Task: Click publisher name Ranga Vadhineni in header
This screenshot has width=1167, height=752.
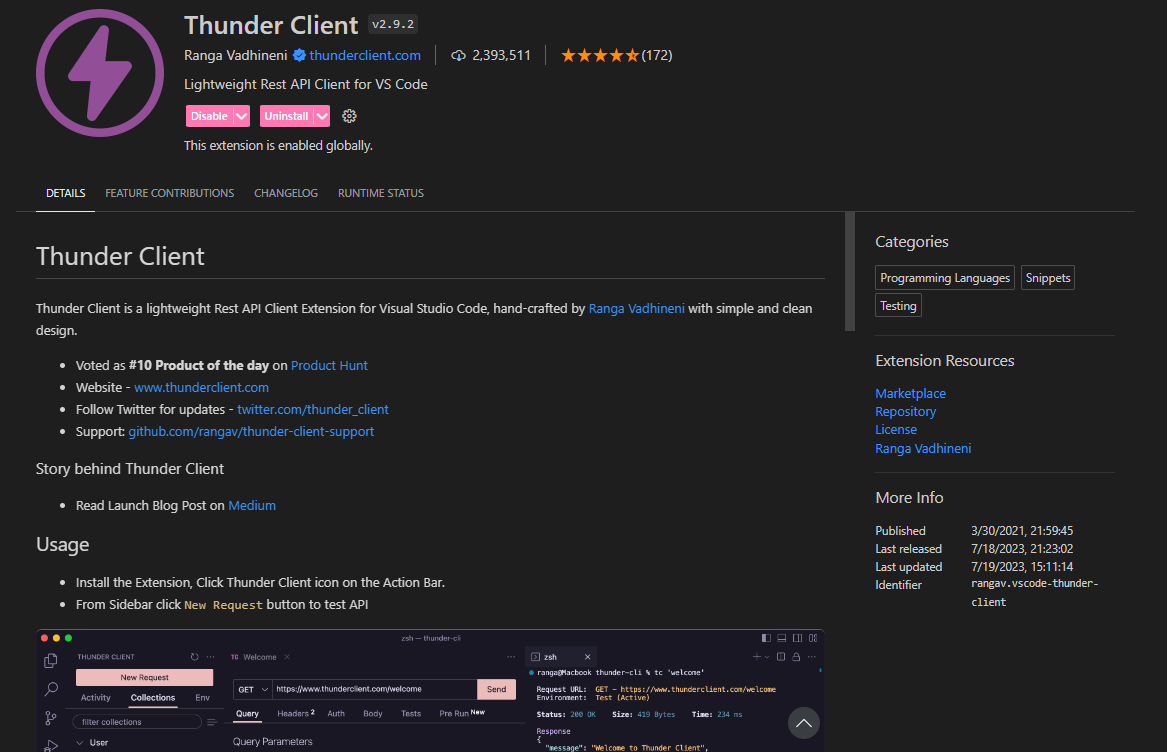Action: click(235, 55)
